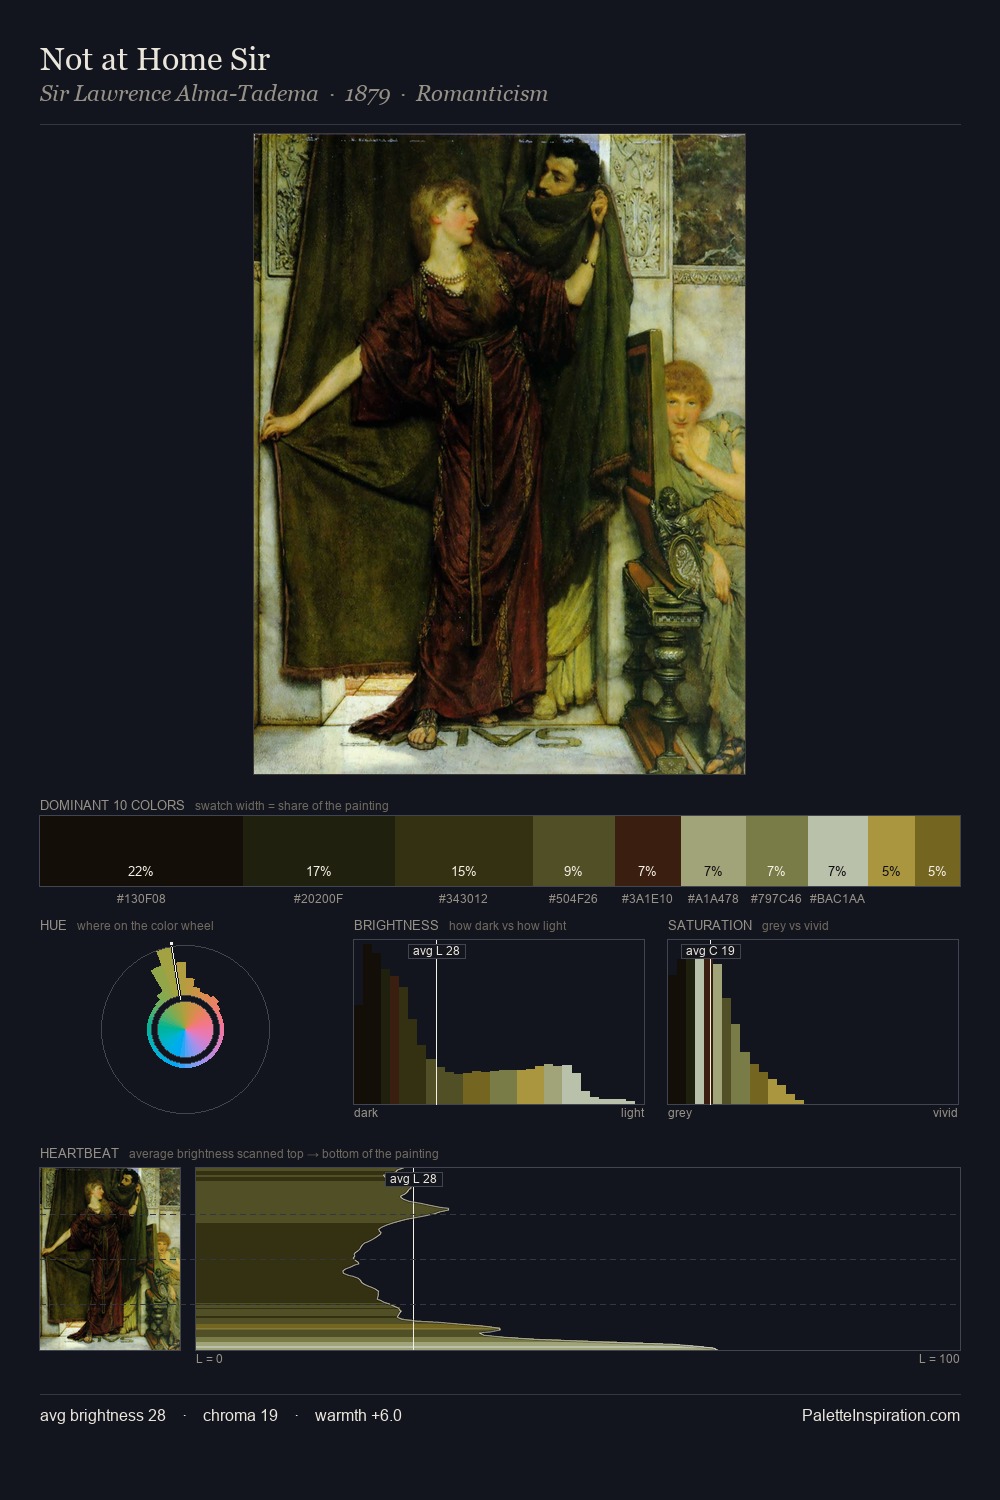This screenshot has height=1500, width=1000.
Task: Click the 'HEARTBEAT' section heading
Action: pyautogui.click(x=79, y=1153)
